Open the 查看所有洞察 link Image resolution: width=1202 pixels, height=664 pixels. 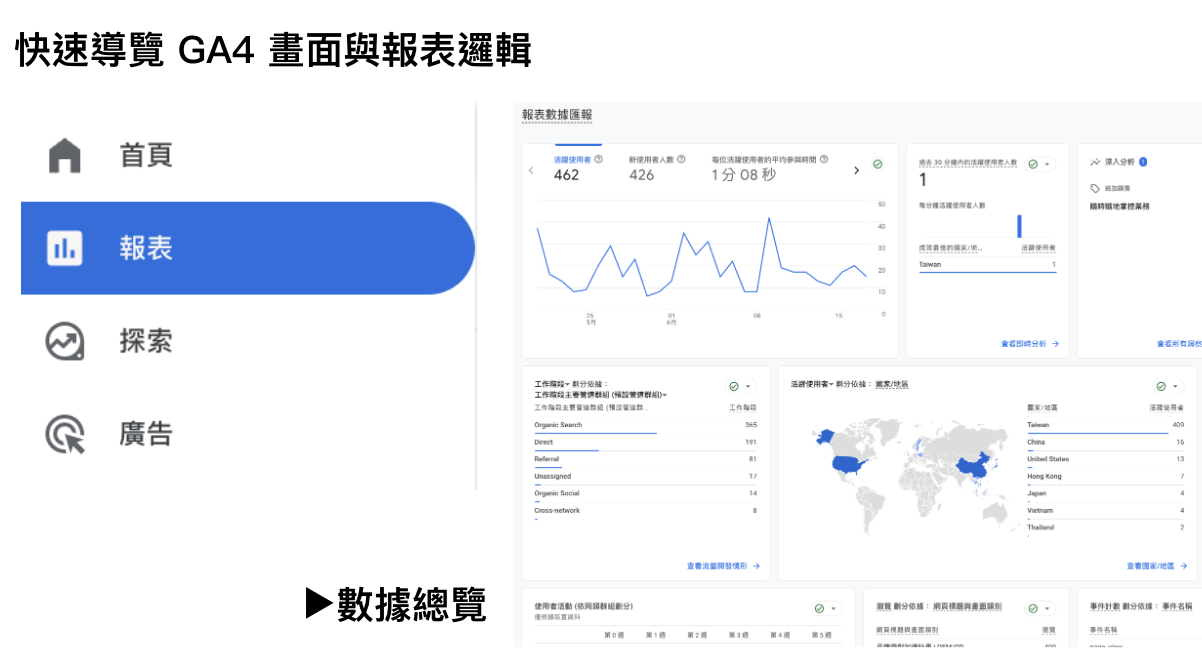pos(1178,344)
